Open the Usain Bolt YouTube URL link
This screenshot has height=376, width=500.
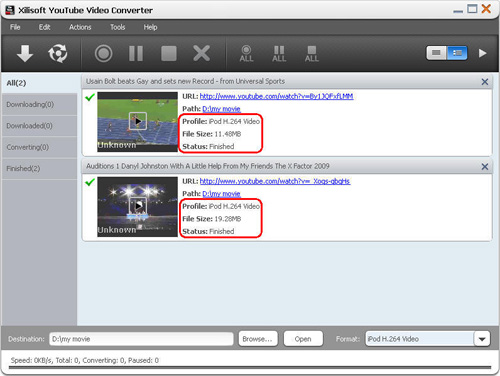point(276,96)
